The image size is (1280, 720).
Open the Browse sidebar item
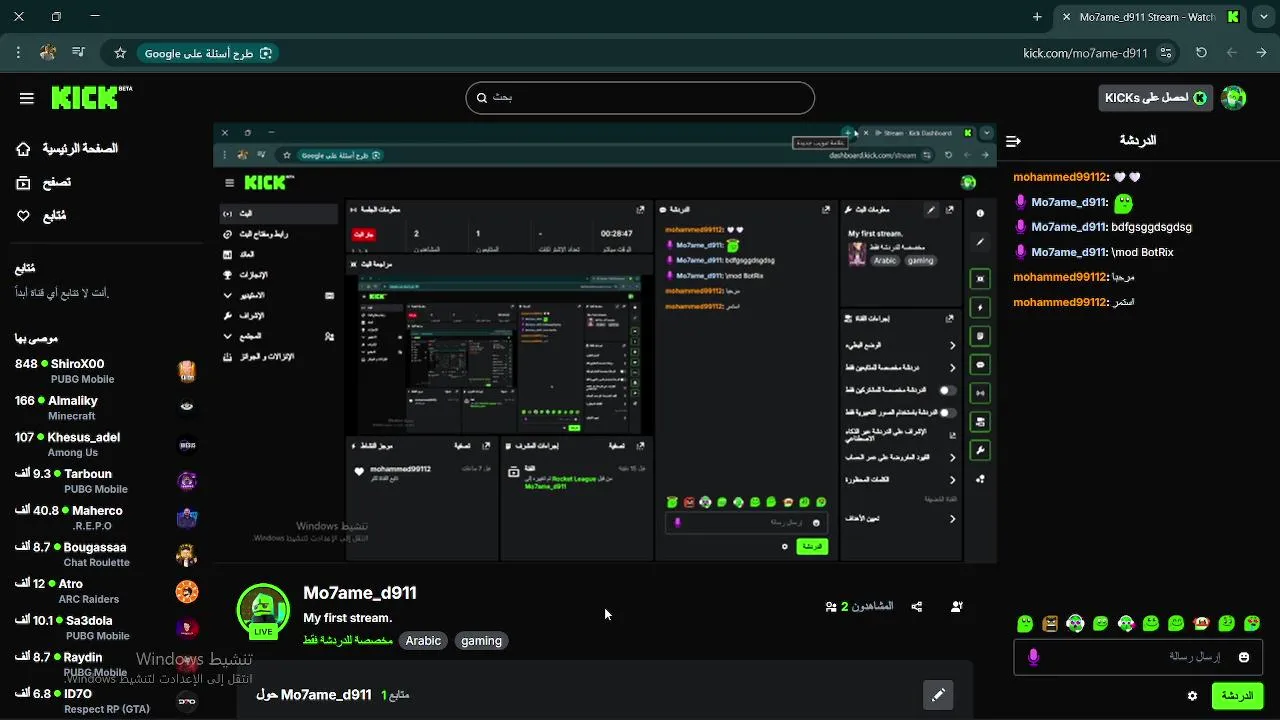[43, 183]
